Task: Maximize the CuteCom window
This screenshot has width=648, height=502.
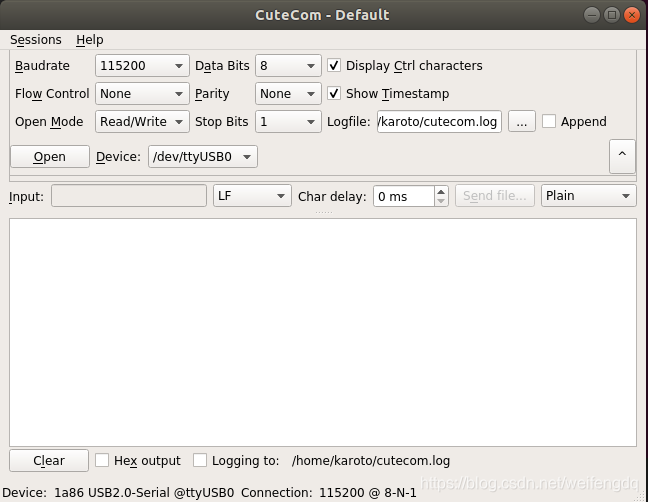Action: pos(612,15)
